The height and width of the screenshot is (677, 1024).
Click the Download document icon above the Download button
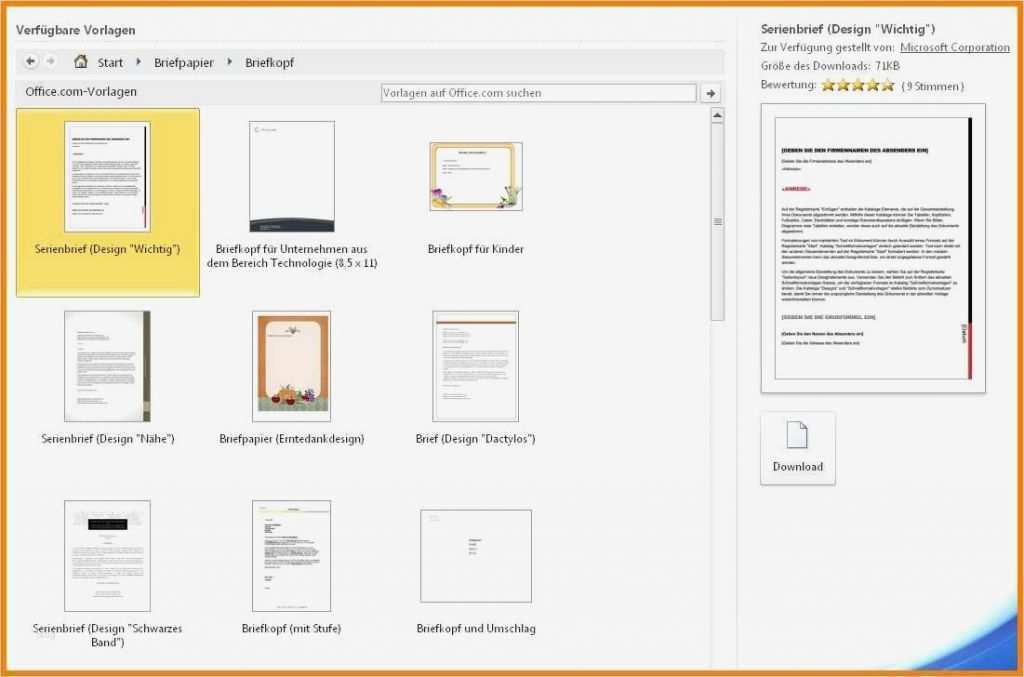tap(797, 432)
